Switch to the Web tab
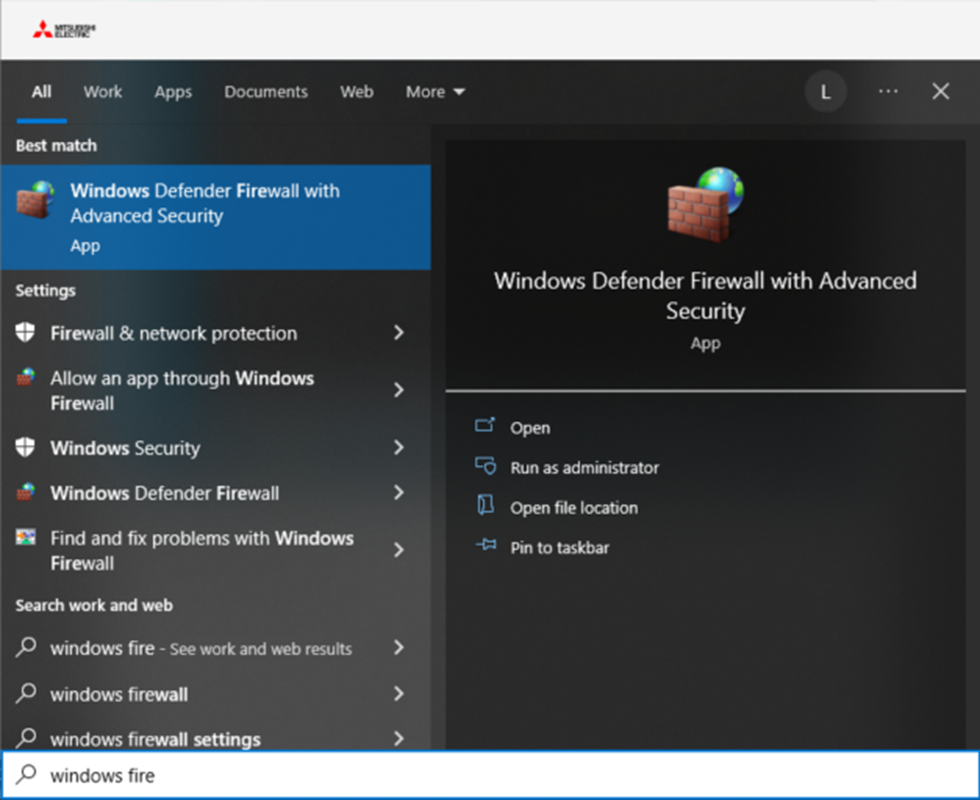The height and width of the screenshot is (800, 980). [x=357, y=92]
